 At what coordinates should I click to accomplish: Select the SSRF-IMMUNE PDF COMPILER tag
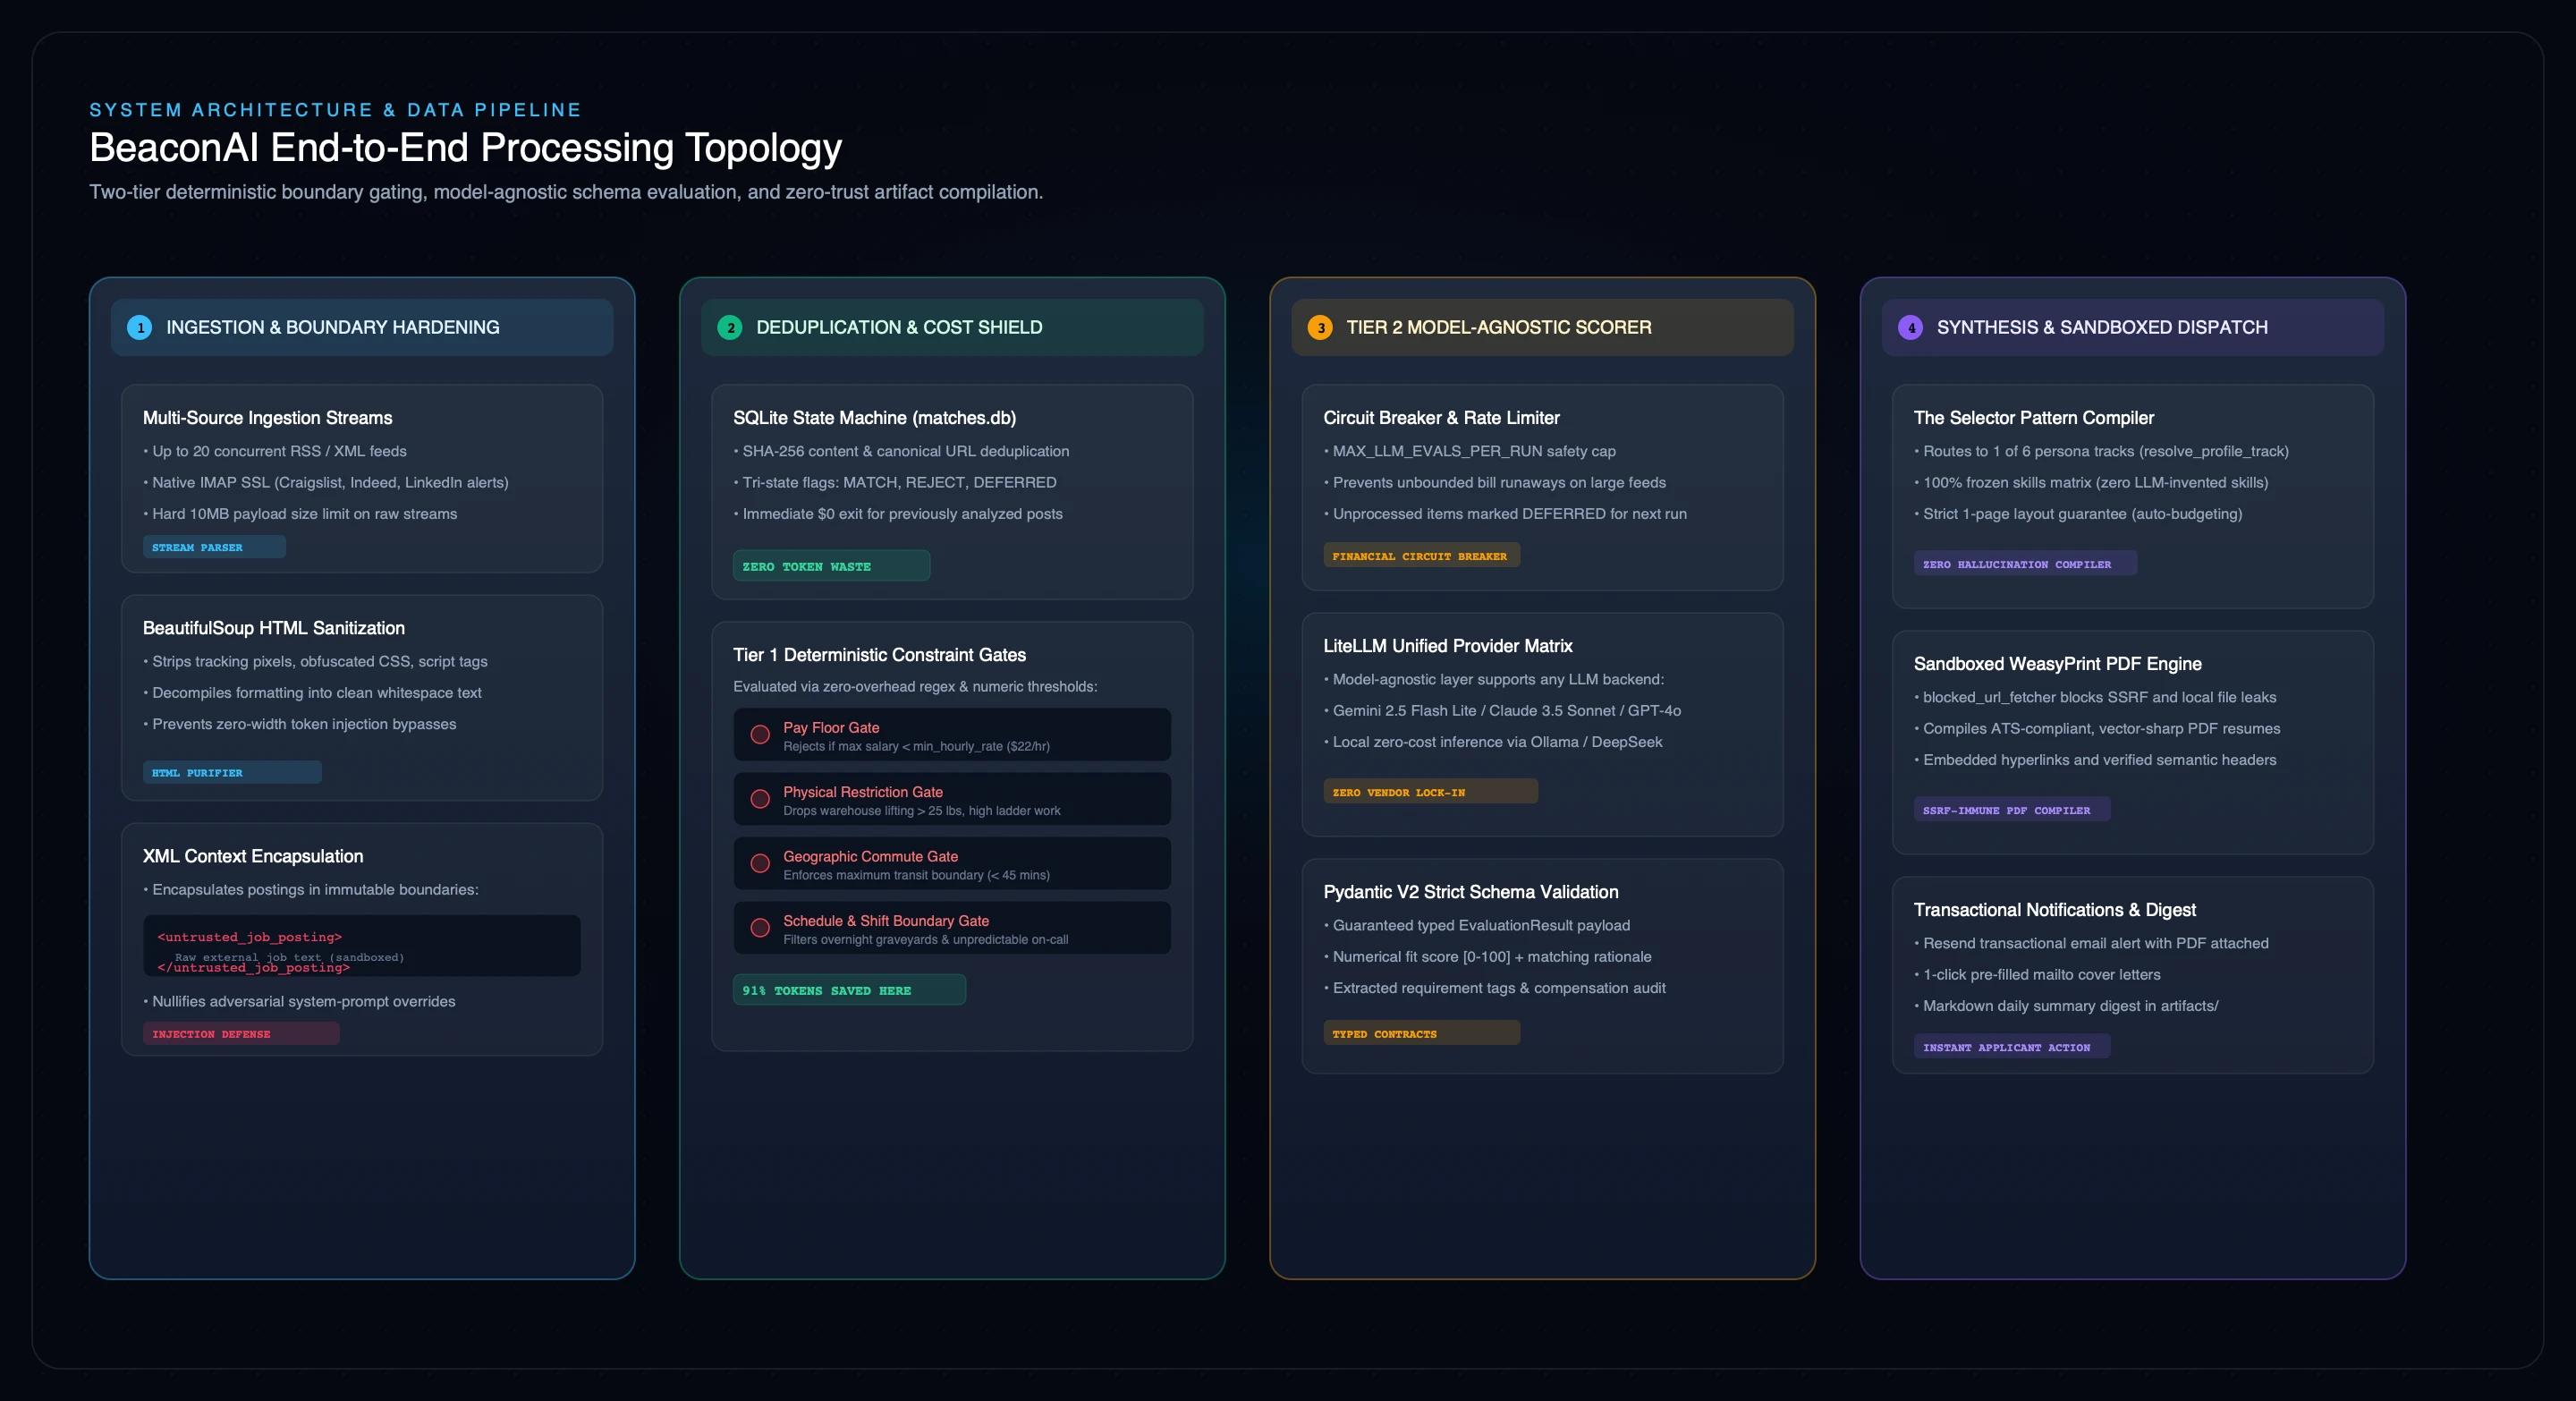pos(2012,810)
